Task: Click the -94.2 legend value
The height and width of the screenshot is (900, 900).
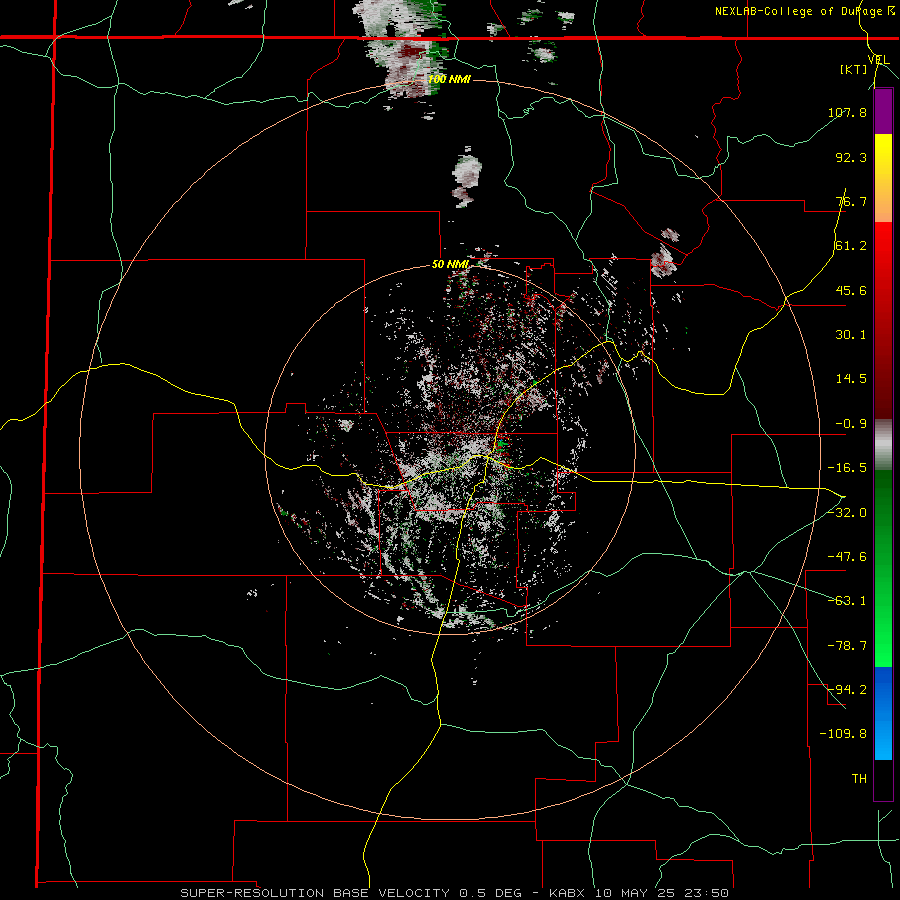Action: click(847, 689)
